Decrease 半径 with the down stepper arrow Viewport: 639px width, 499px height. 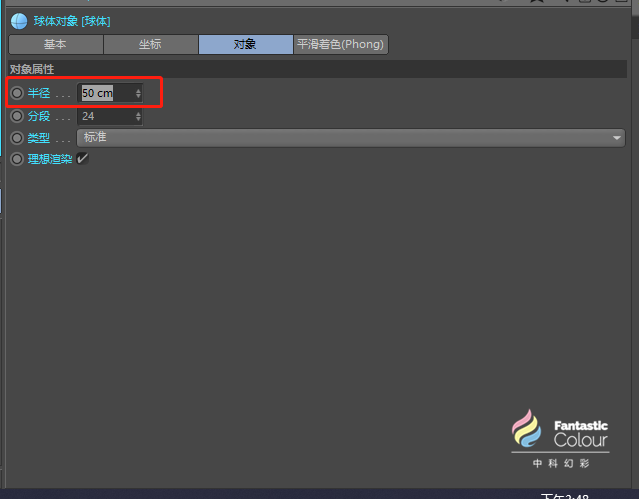tap(139, 96)
